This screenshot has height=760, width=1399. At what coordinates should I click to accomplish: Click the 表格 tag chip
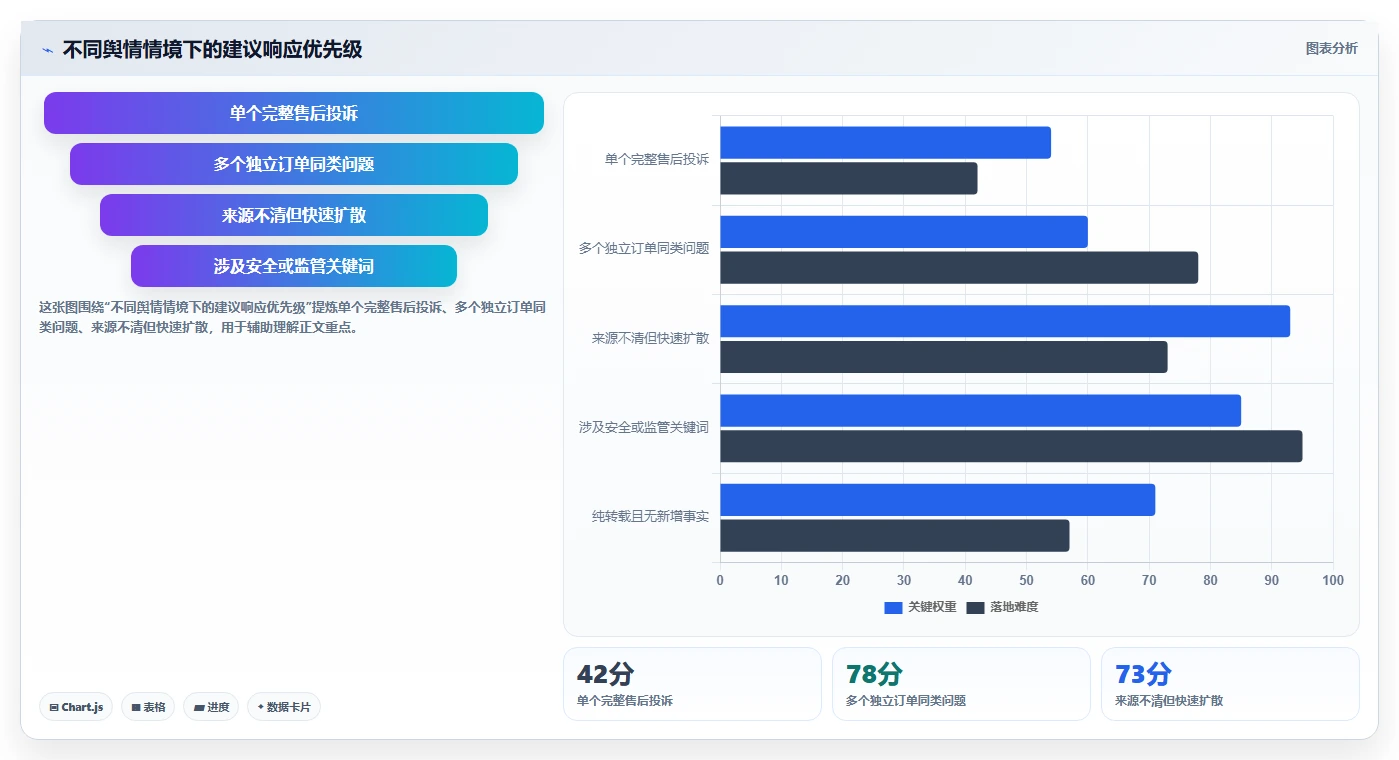click(148, 707)
